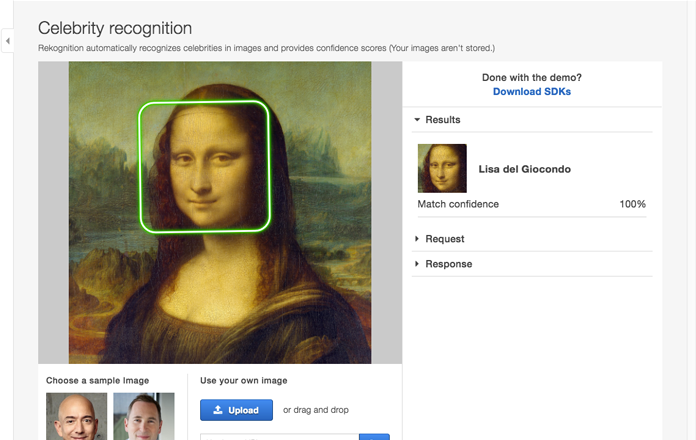Click the Upload button
The height and width of the screenshot is (440, 696).
tap(236, 410)
